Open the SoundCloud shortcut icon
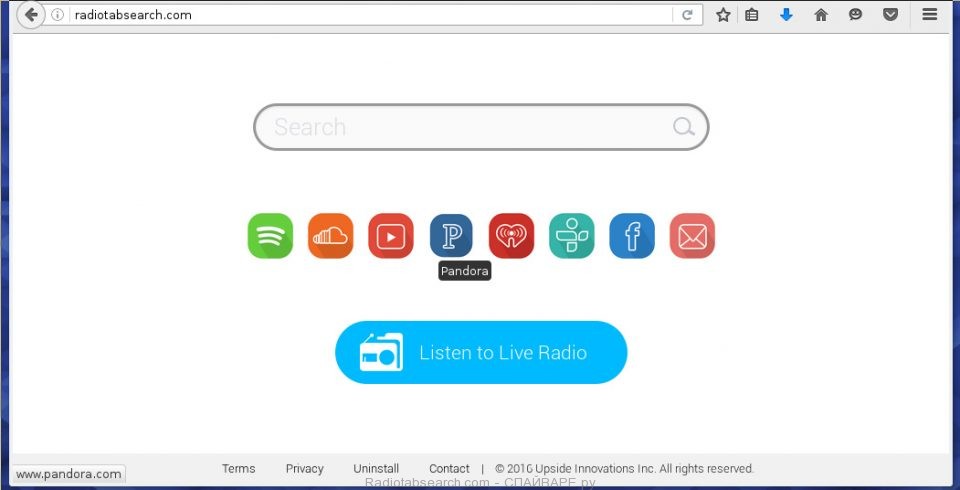The image size is (960, 490). pos(331,236)
